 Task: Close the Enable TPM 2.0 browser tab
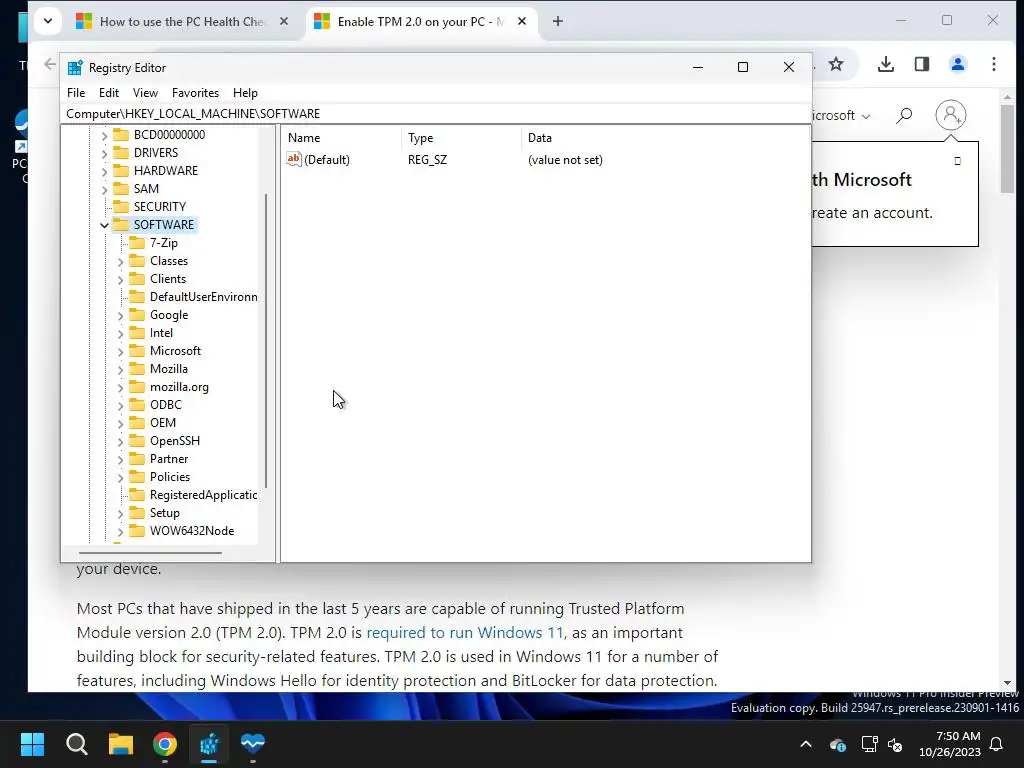tap(522, 22)
